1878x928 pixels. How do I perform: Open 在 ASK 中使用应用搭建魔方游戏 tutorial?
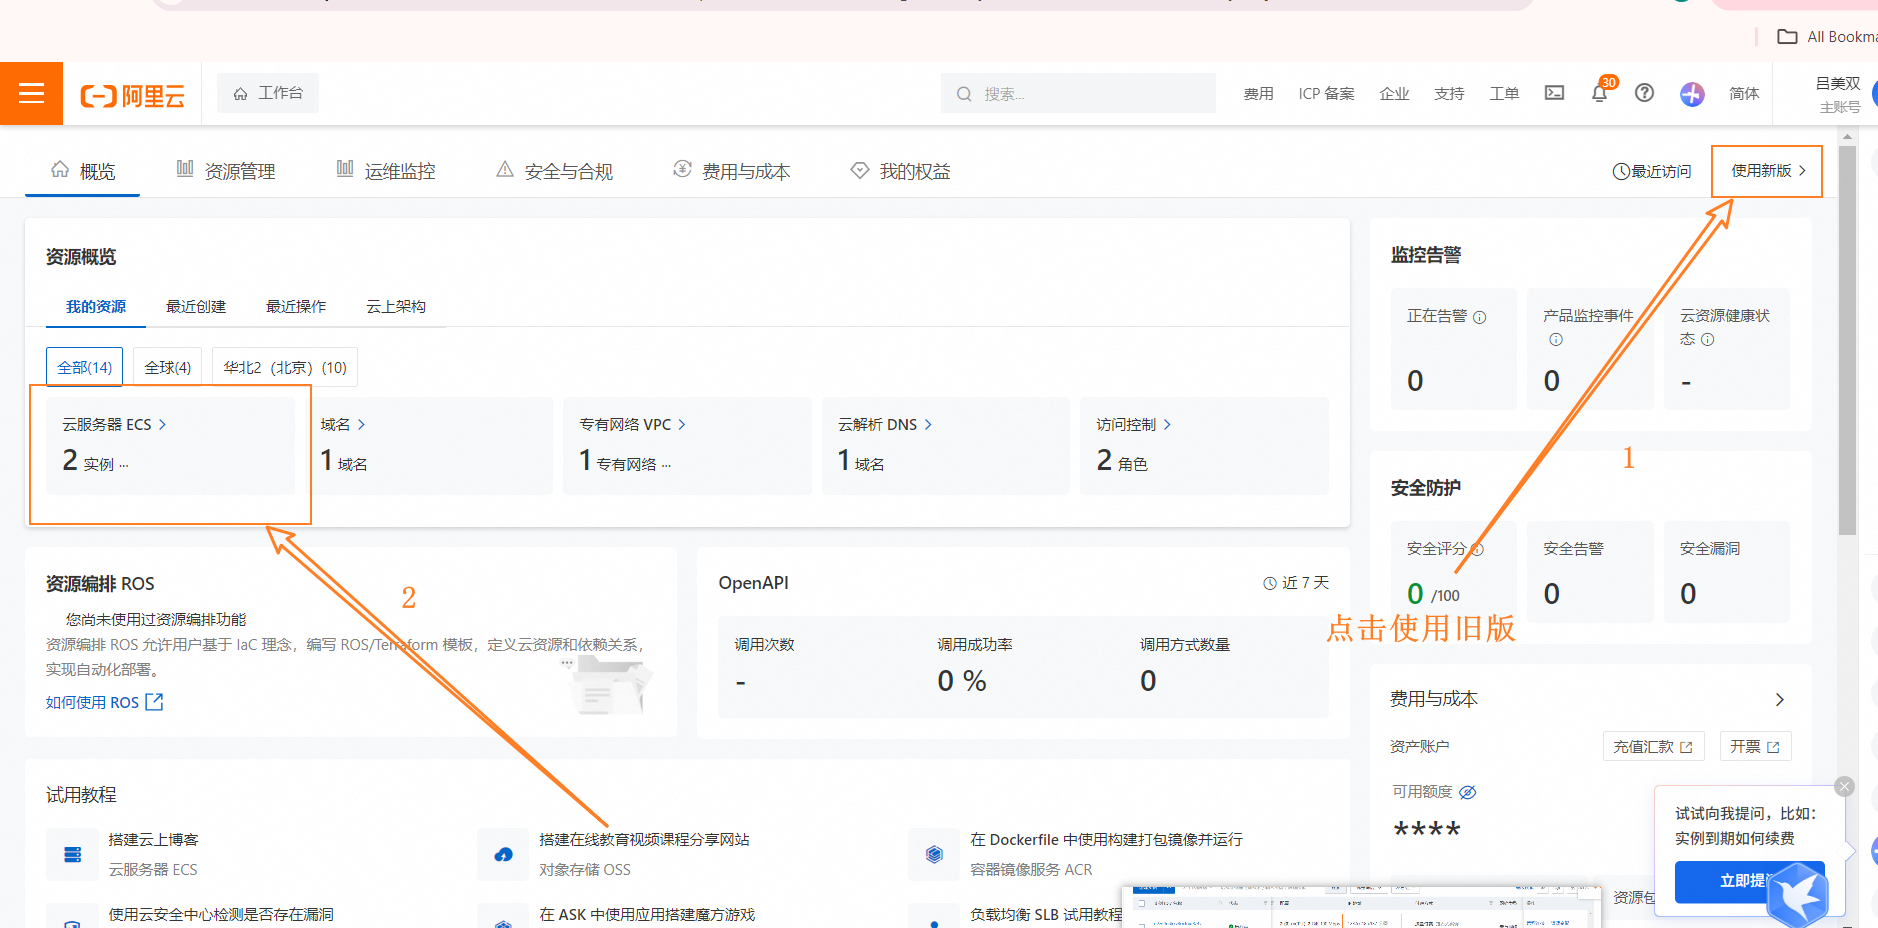tap(647, 914)
